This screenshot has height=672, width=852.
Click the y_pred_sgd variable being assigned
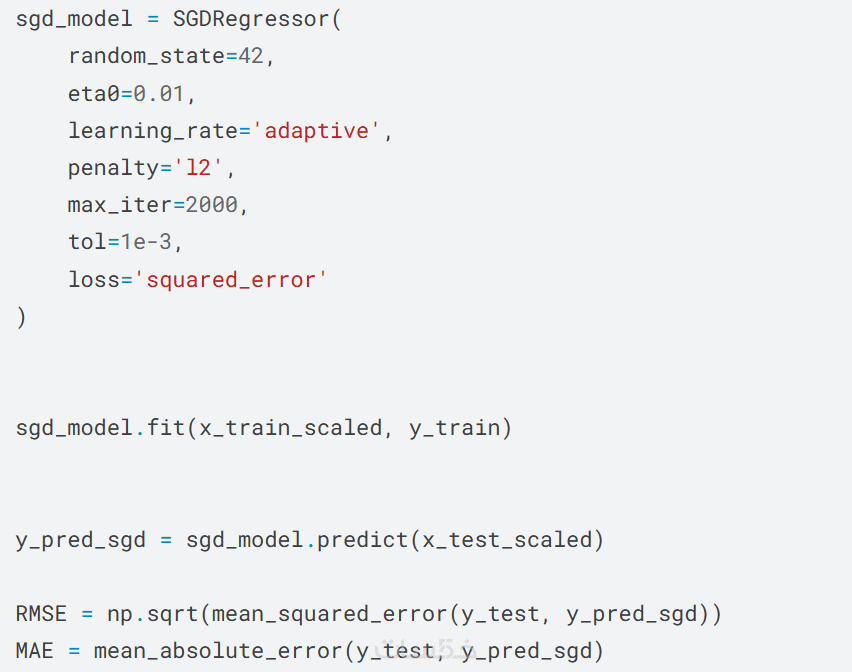tap(80, 540)
